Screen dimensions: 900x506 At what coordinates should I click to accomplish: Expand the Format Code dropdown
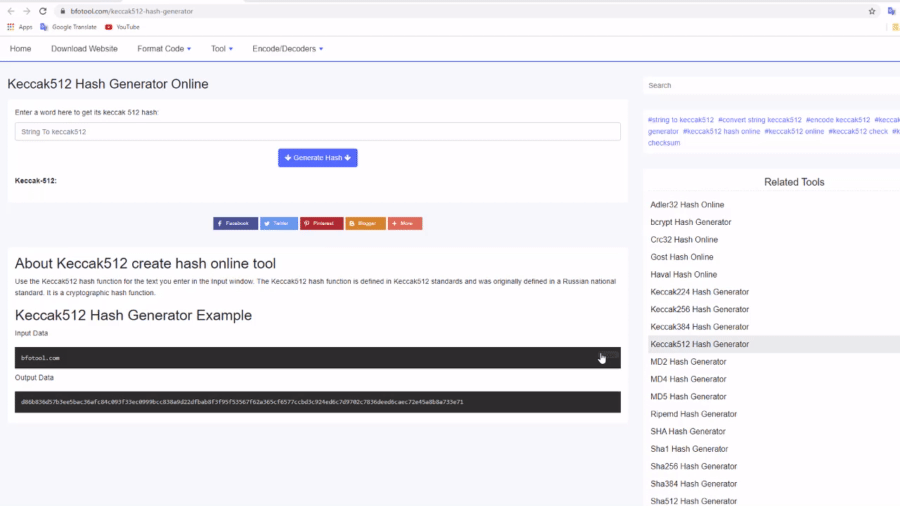[164, 48]
